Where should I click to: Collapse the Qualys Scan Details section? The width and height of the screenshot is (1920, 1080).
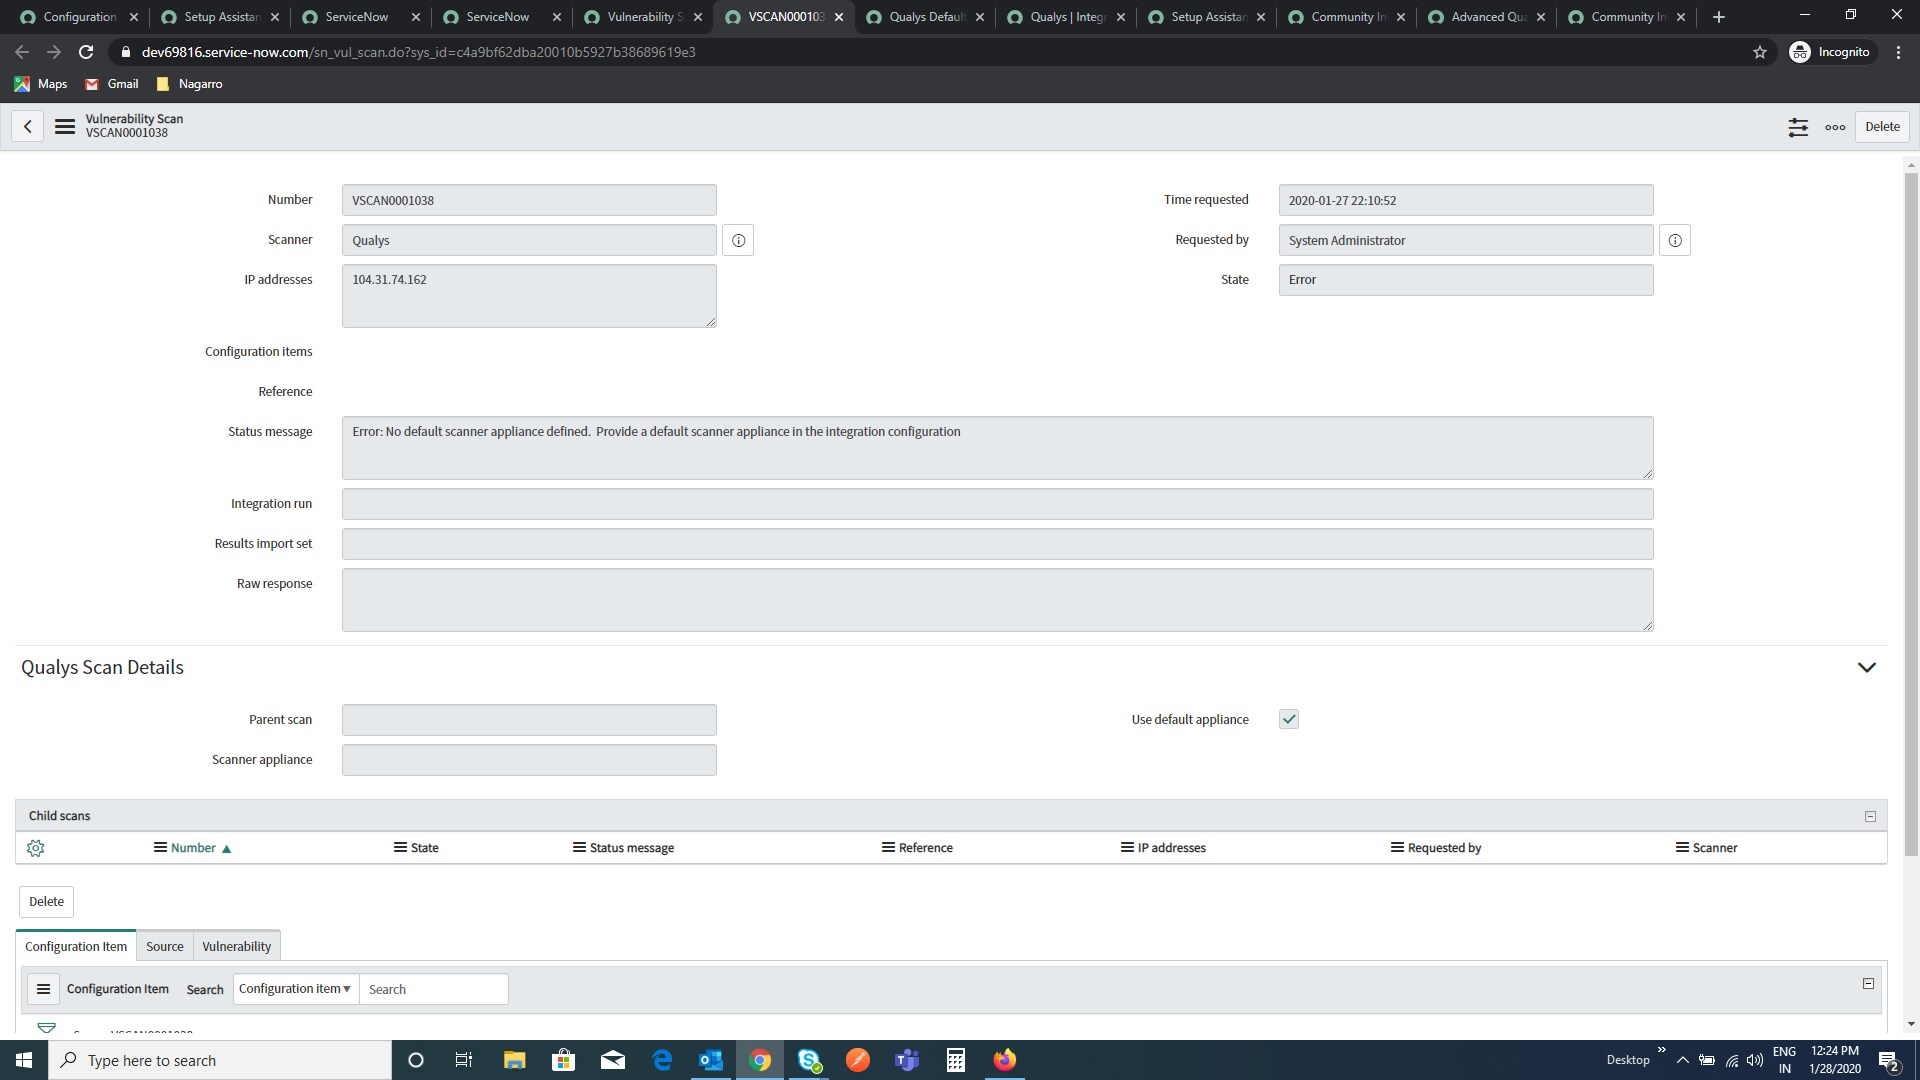(1866, 667)
